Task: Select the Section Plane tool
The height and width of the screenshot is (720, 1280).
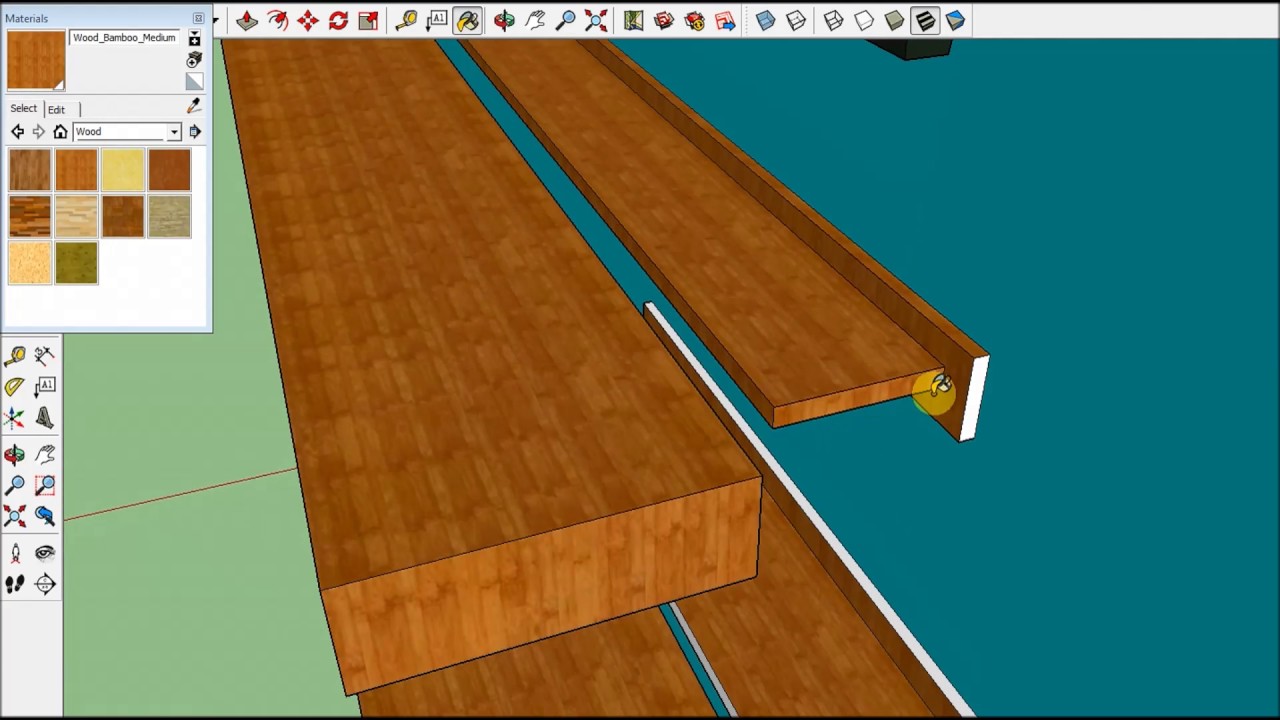Action: click(x=44, y=585)
